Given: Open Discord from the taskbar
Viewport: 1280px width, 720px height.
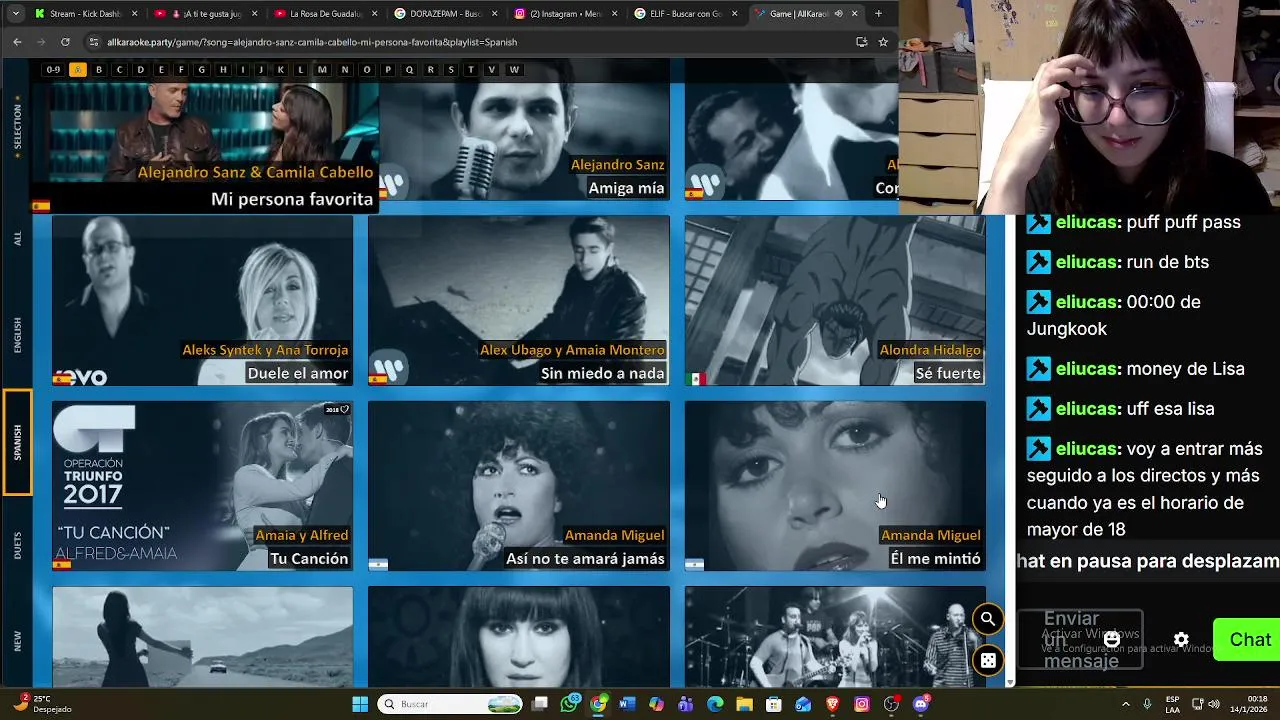Looking at the screenshot, I should point(920,704).
